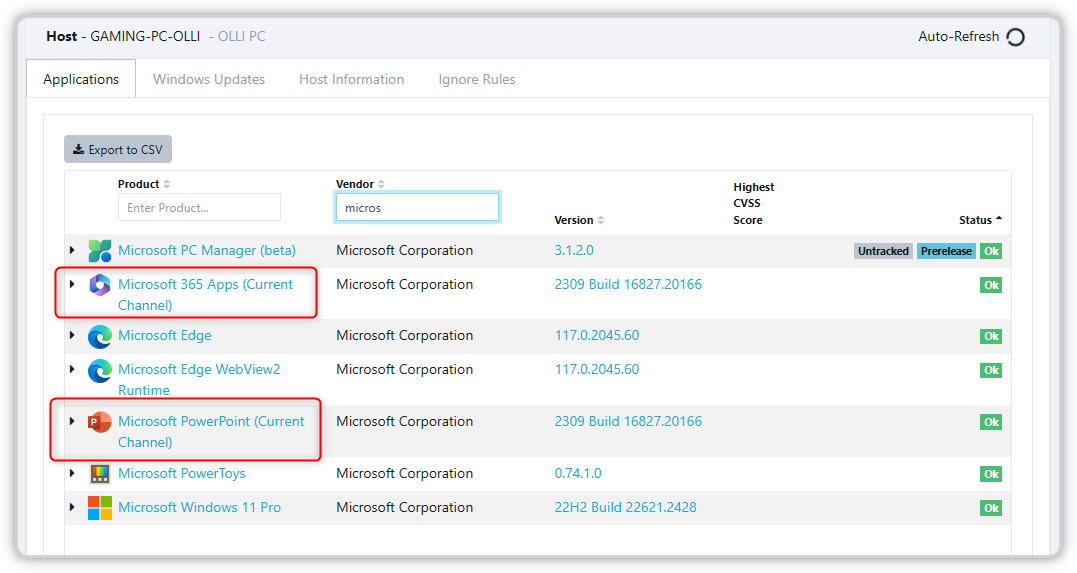Click the Microsoft 365 Apps icon
Image resolution: width=1077 pixels, height=573 pixels.
point(100,284)
